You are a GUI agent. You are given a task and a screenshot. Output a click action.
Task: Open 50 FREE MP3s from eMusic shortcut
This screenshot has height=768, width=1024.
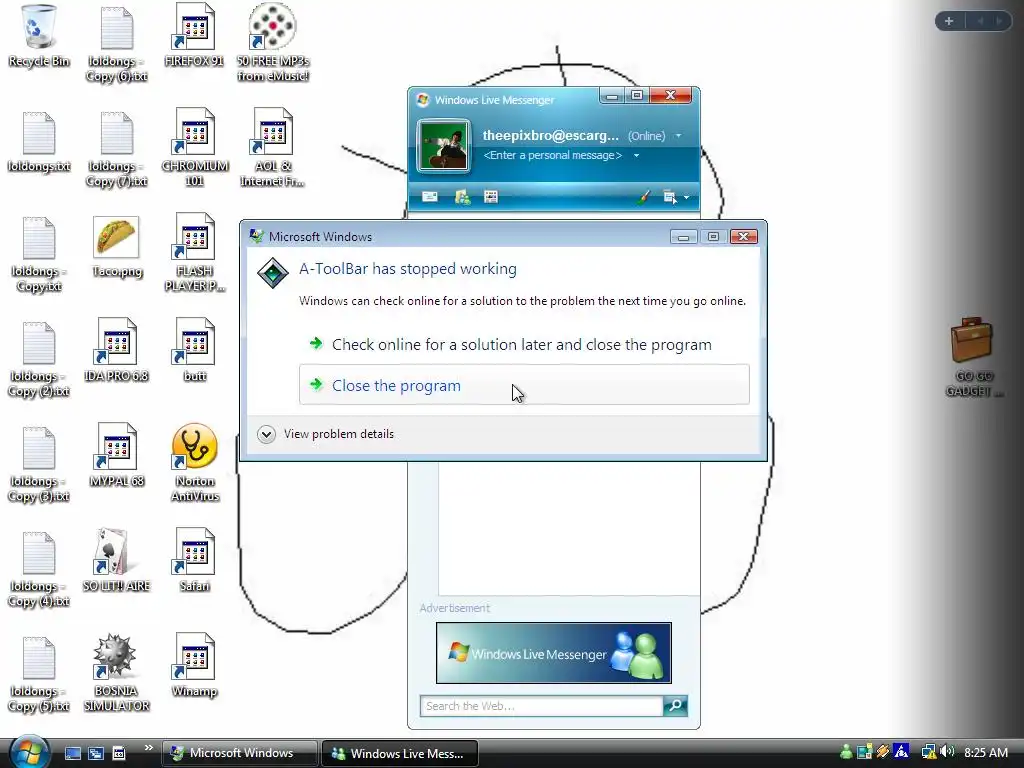click(x=272, y=26)
